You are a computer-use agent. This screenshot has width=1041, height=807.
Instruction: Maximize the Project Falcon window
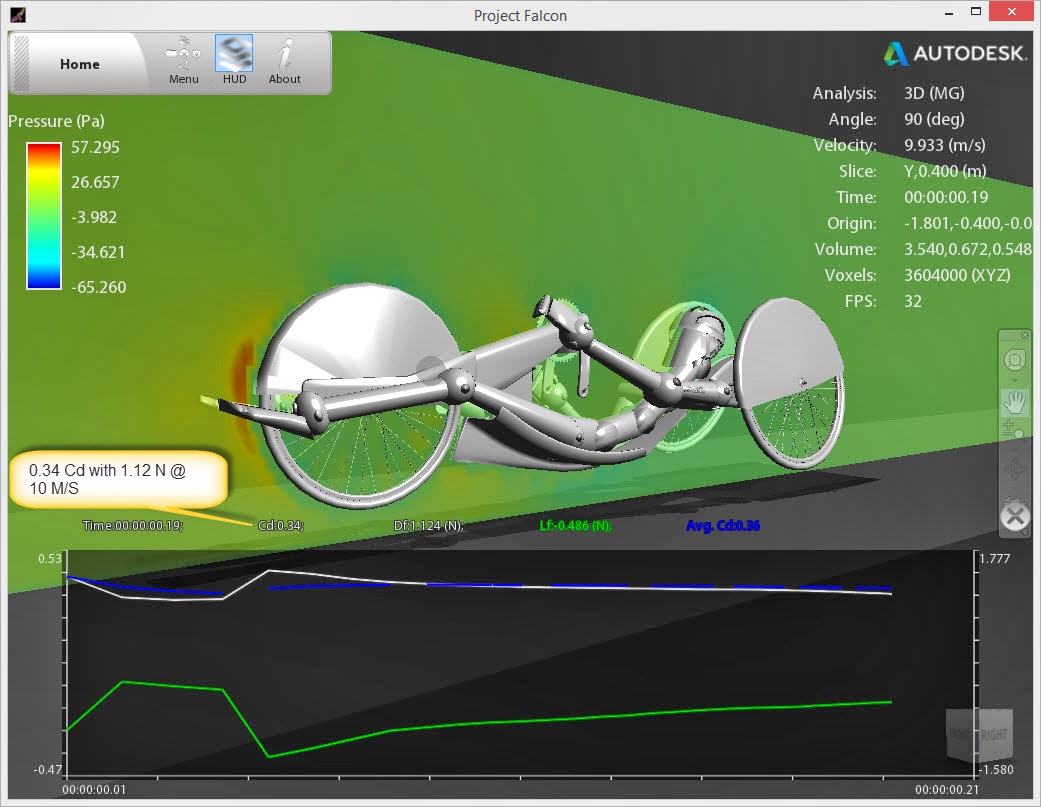tap(976, 11)
